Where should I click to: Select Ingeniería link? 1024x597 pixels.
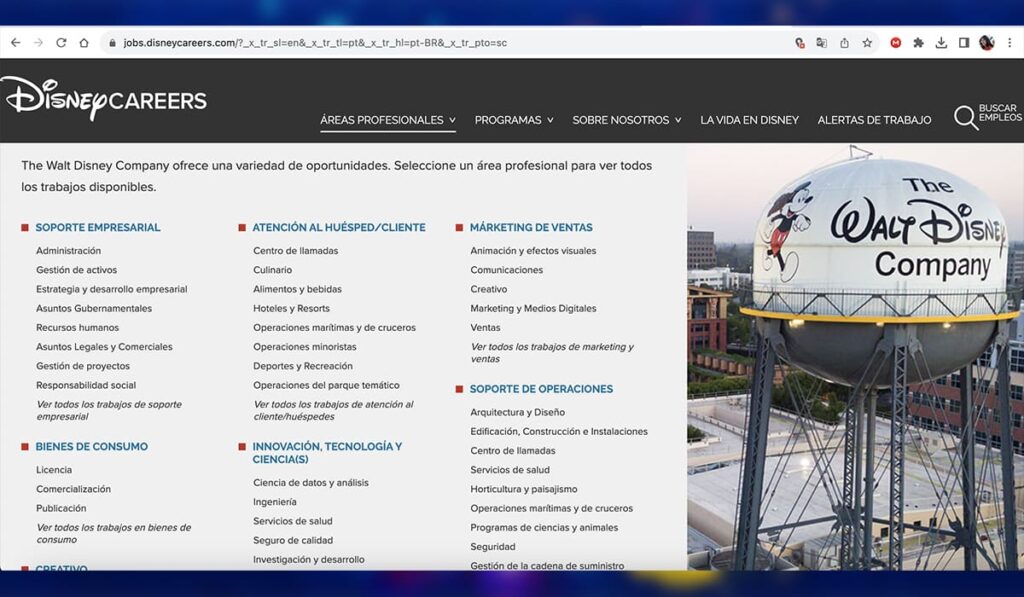point(275,502)
